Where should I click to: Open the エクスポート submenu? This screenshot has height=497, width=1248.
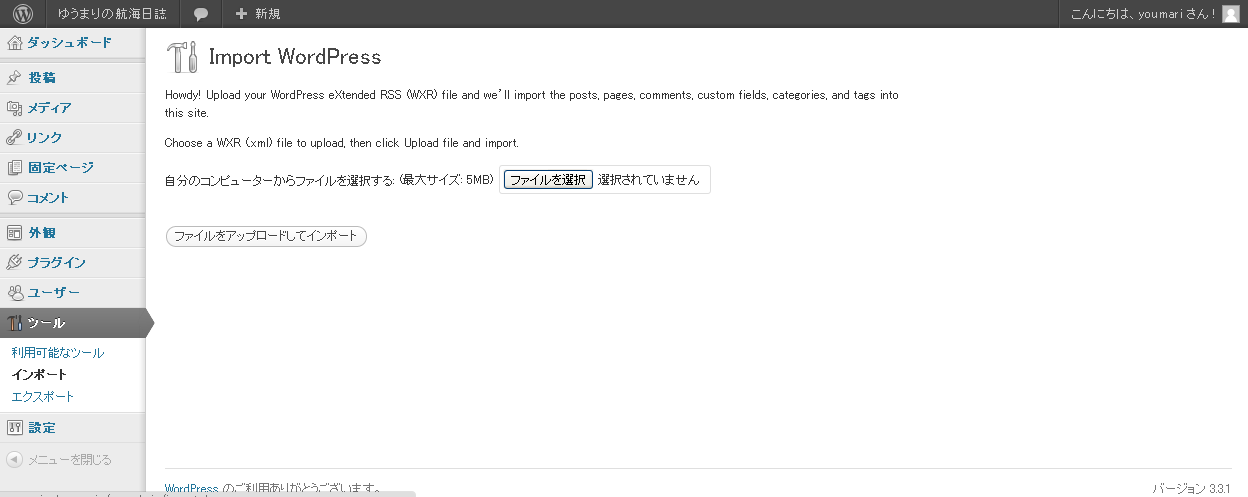click(x=43, y=397)
